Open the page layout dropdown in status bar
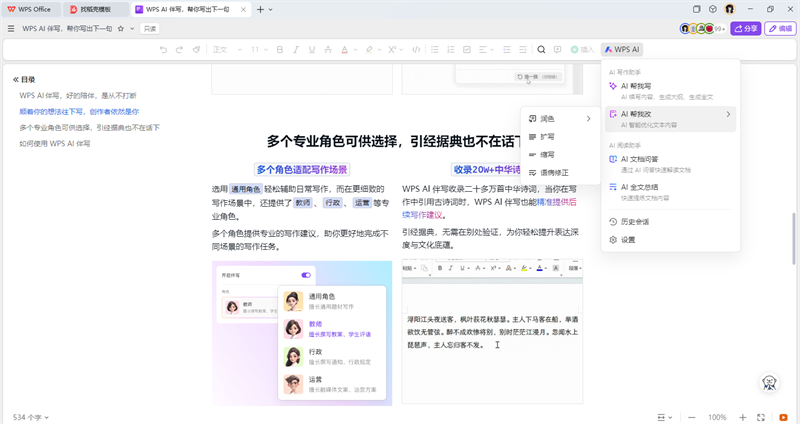The width and height of the screenshot is (800, 424). point(665,417)
